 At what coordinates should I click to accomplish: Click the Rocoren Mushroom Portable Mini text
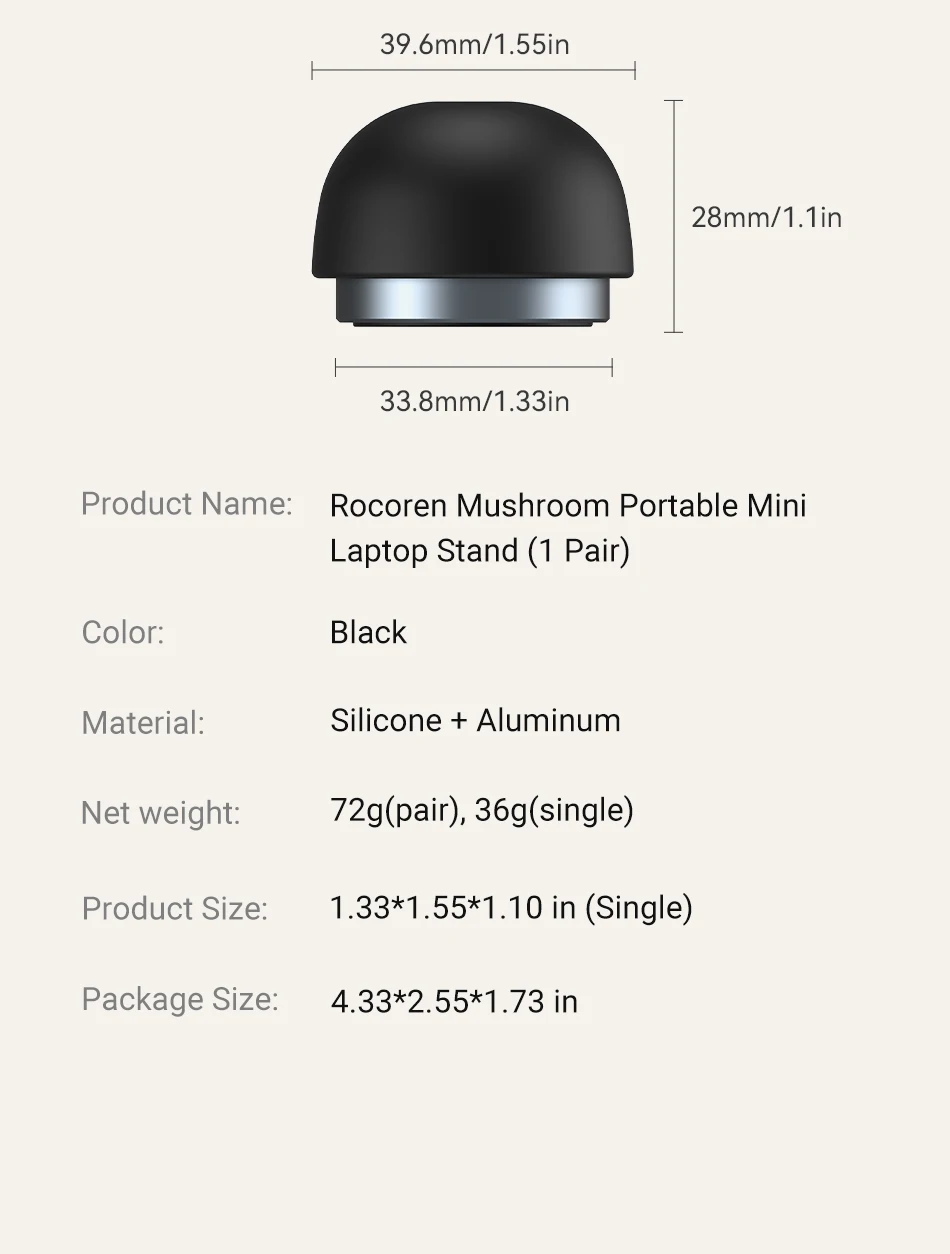click(x=568, y=505)
